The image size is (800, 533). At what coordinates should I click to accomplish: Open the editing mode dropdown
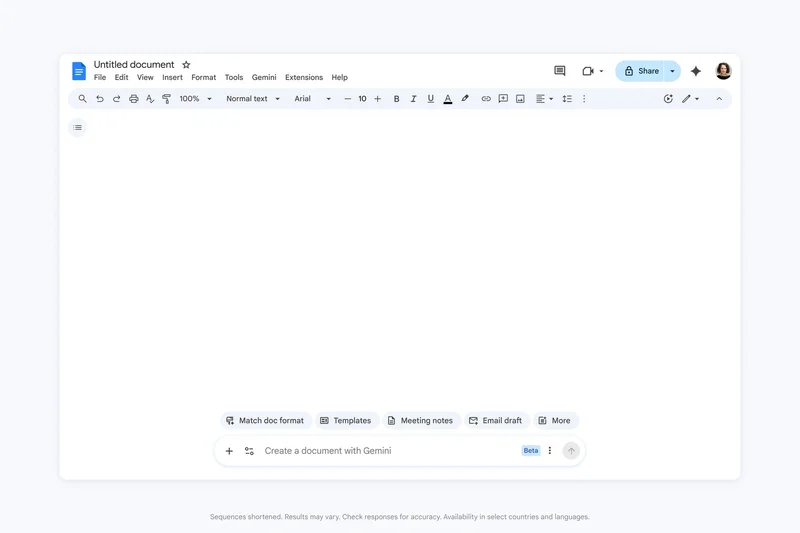pyautogui.click(x=691, y=99)
